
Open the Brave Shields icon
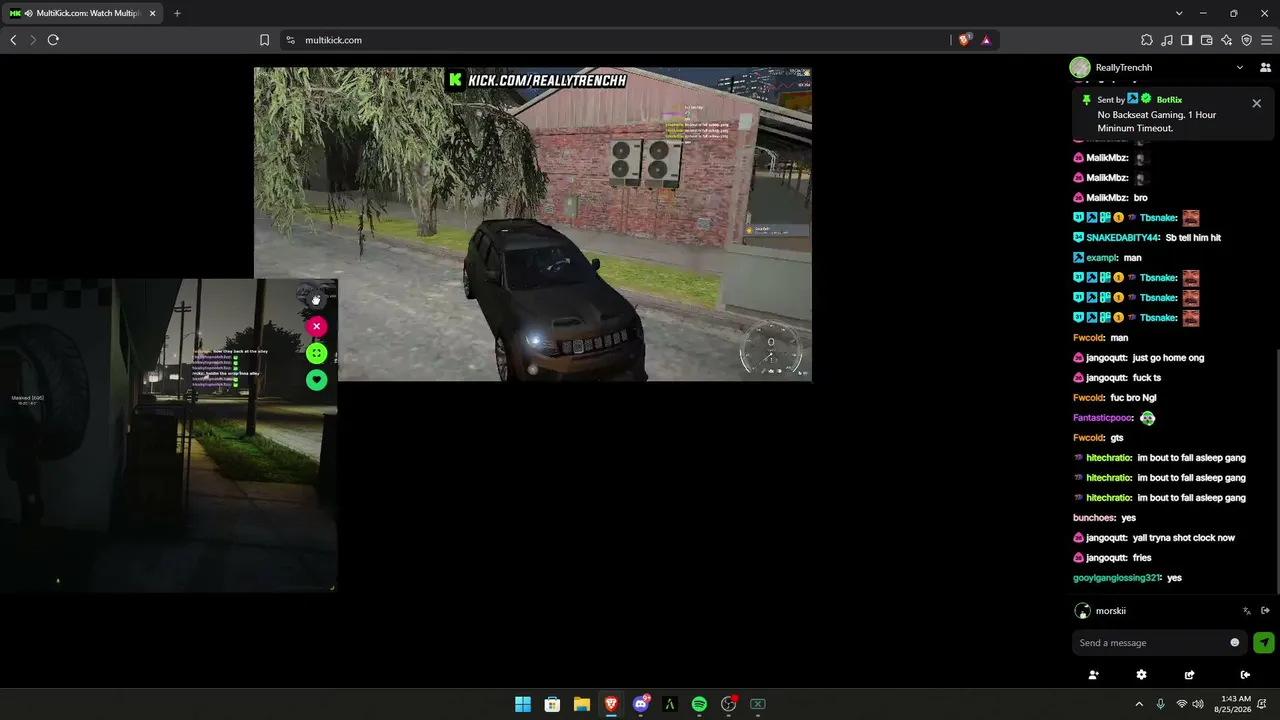[965, 40]
